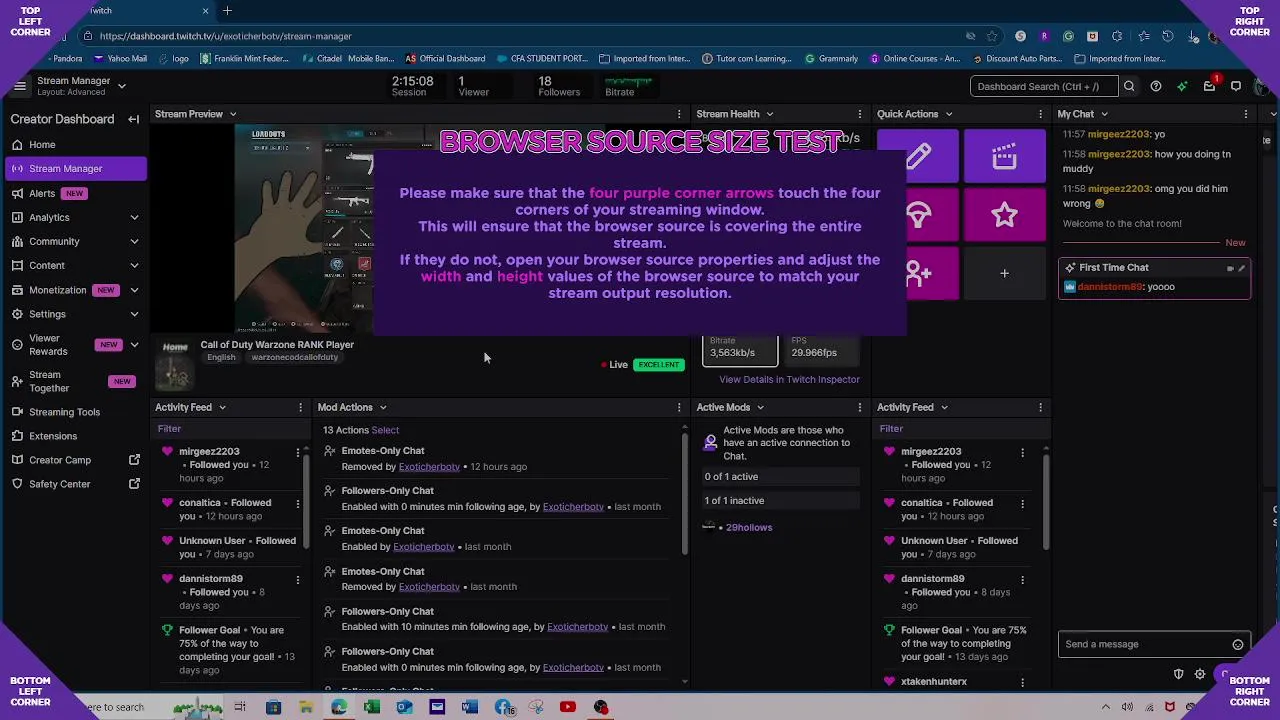Open options for dannistorm89 follow, right feed
The width and height of the screenshot is (1280, 720).
(x=1022, y=580)
